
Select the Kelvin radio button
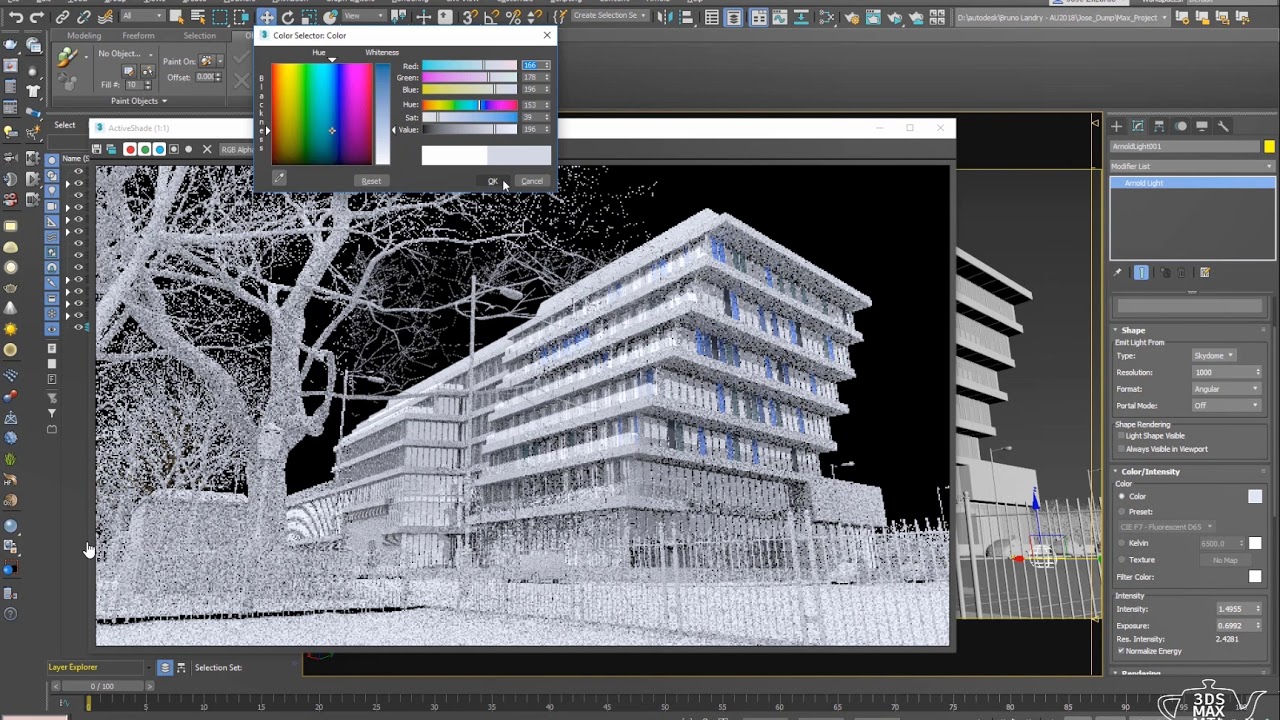[x=1121, y=543]
